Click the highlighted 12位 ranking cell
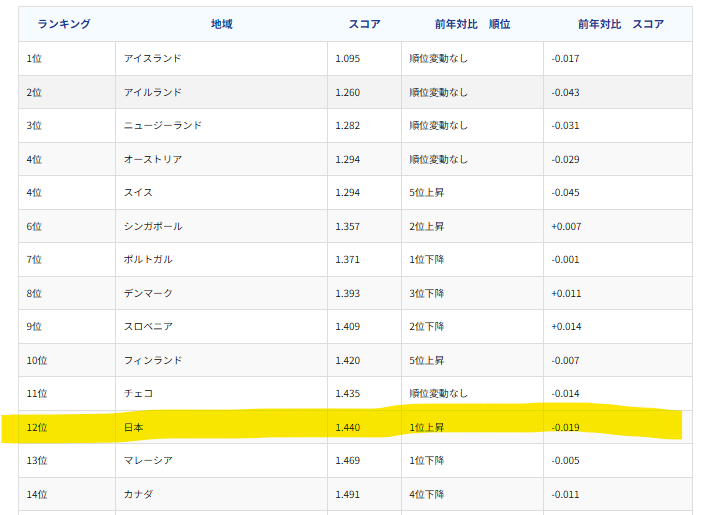Screen dimensions: 708x515 click(37, 427)
